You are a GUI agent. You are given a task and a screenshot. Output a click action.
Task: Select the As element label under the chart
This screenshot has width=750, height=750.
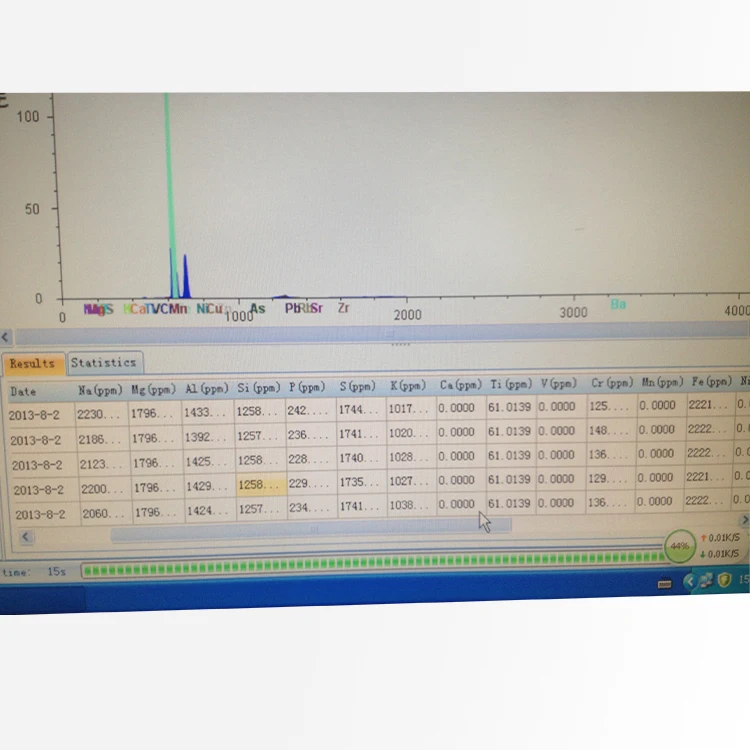tap(257, 309)
